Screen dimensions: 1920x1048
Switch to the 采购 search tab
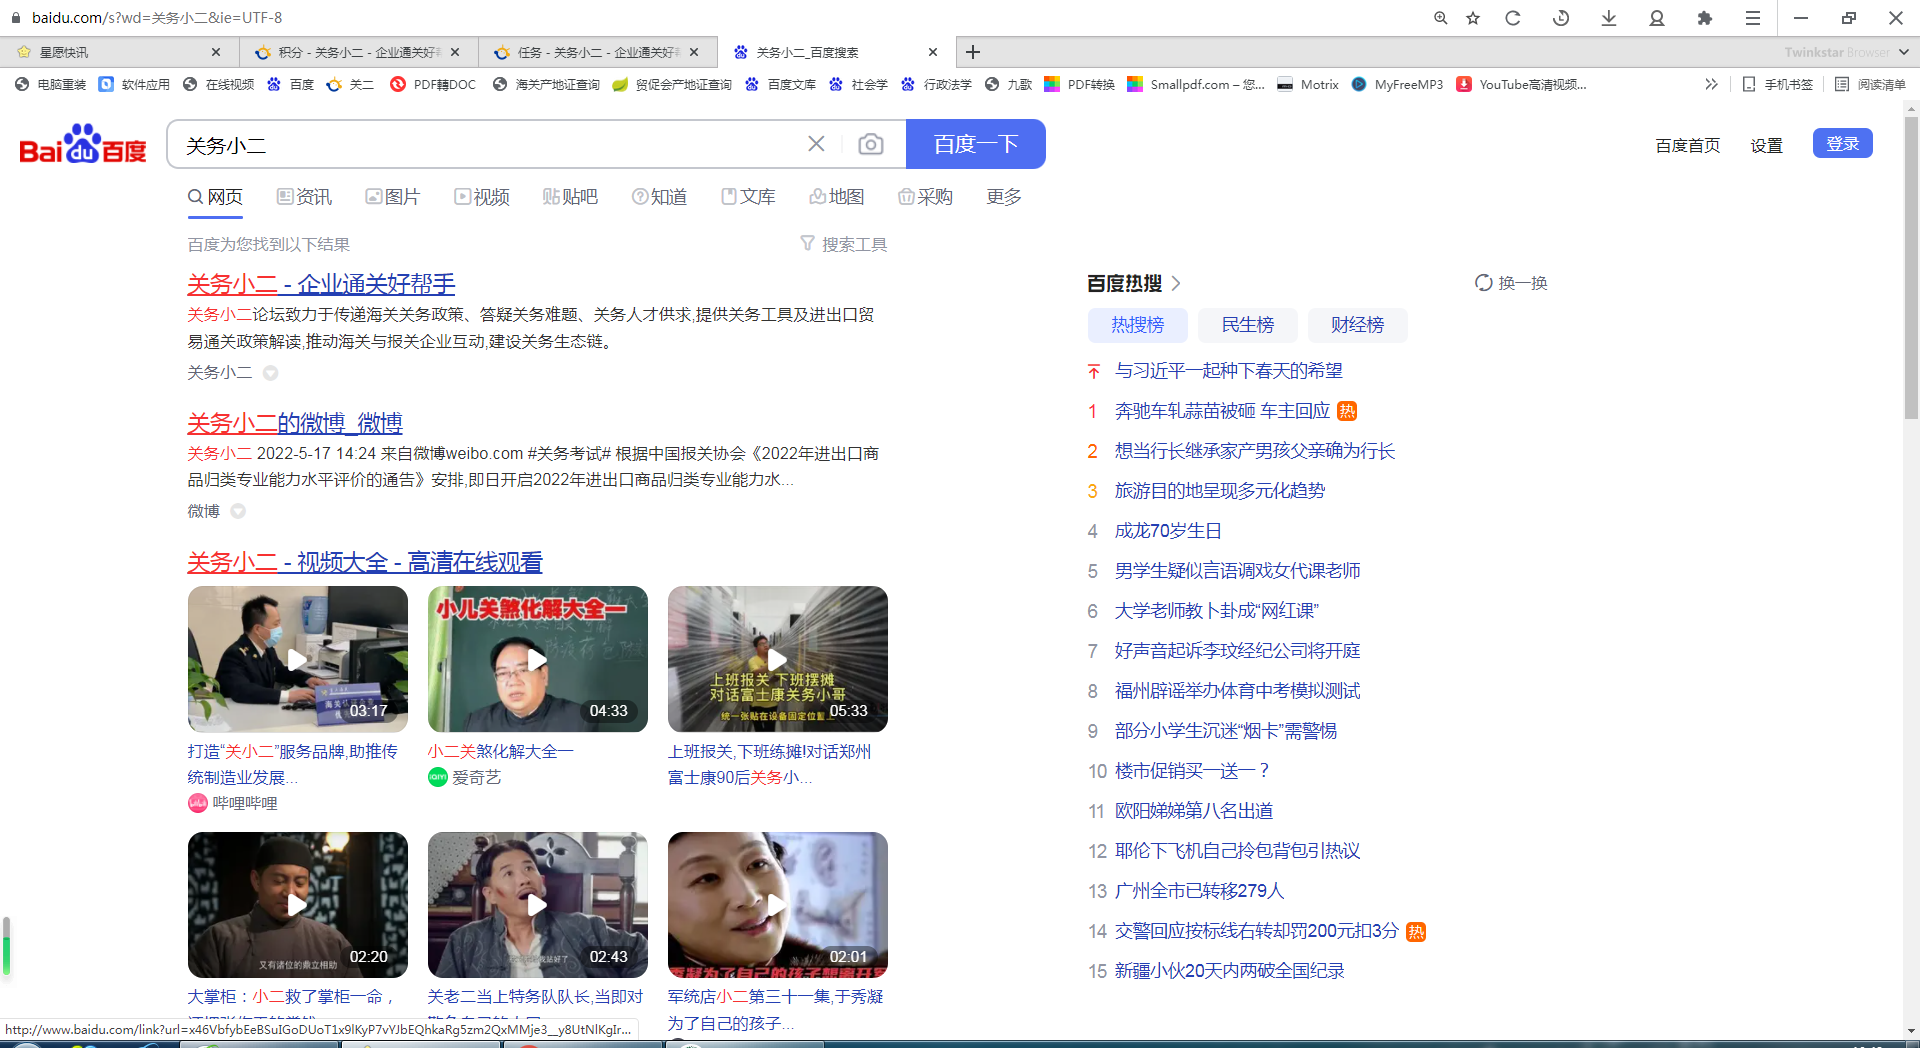925,197
